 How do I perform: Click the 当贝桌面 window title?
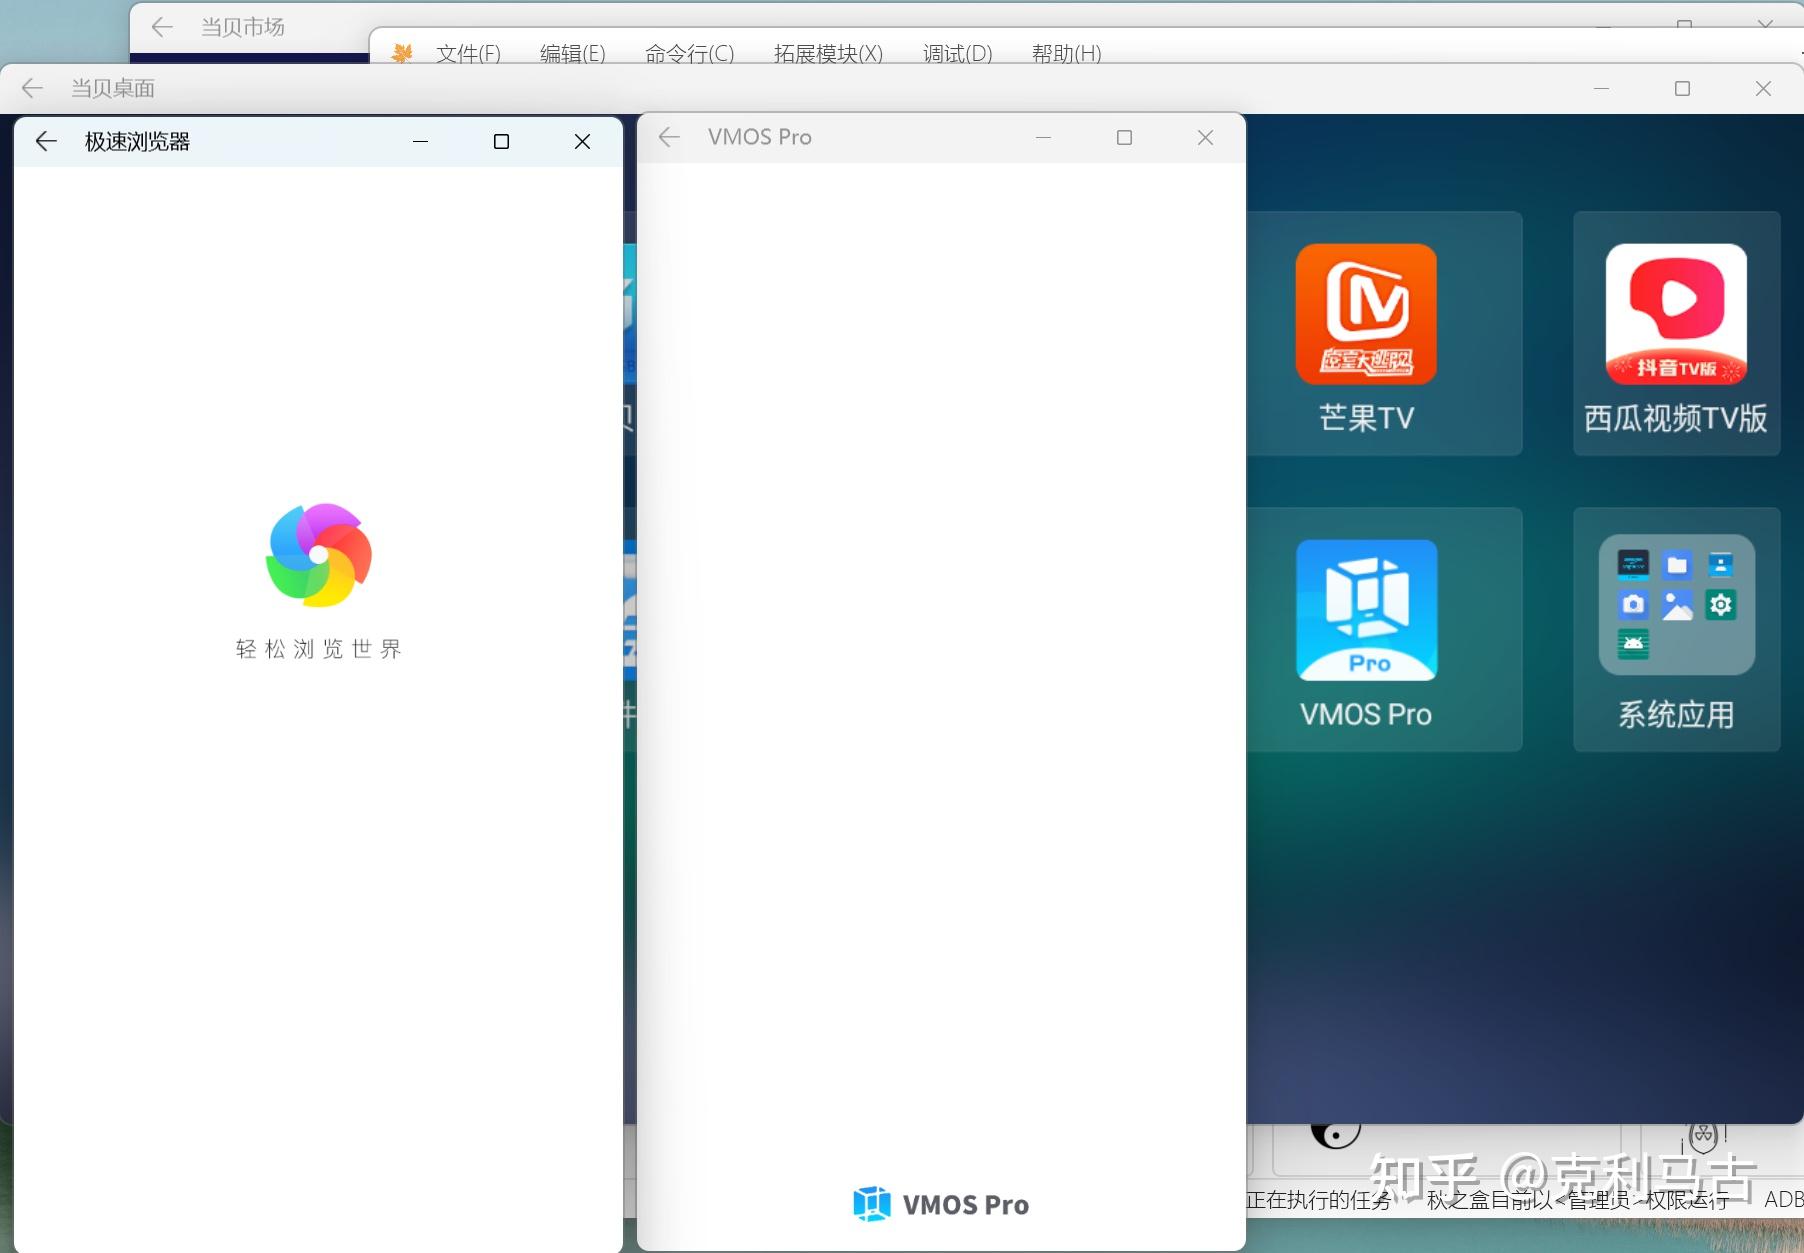coord(113,88)
